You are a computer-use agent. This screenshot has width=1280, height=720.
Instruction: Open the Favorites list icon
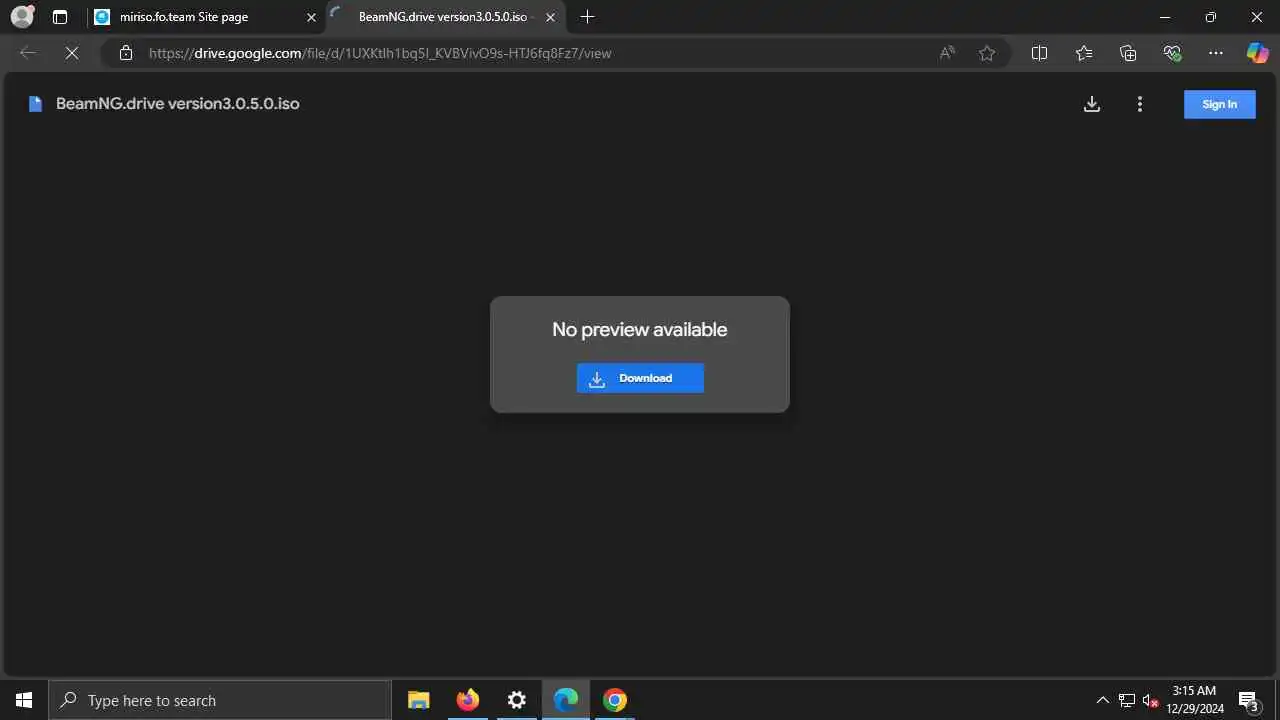pyautogui.click(x=1084, y=53)
